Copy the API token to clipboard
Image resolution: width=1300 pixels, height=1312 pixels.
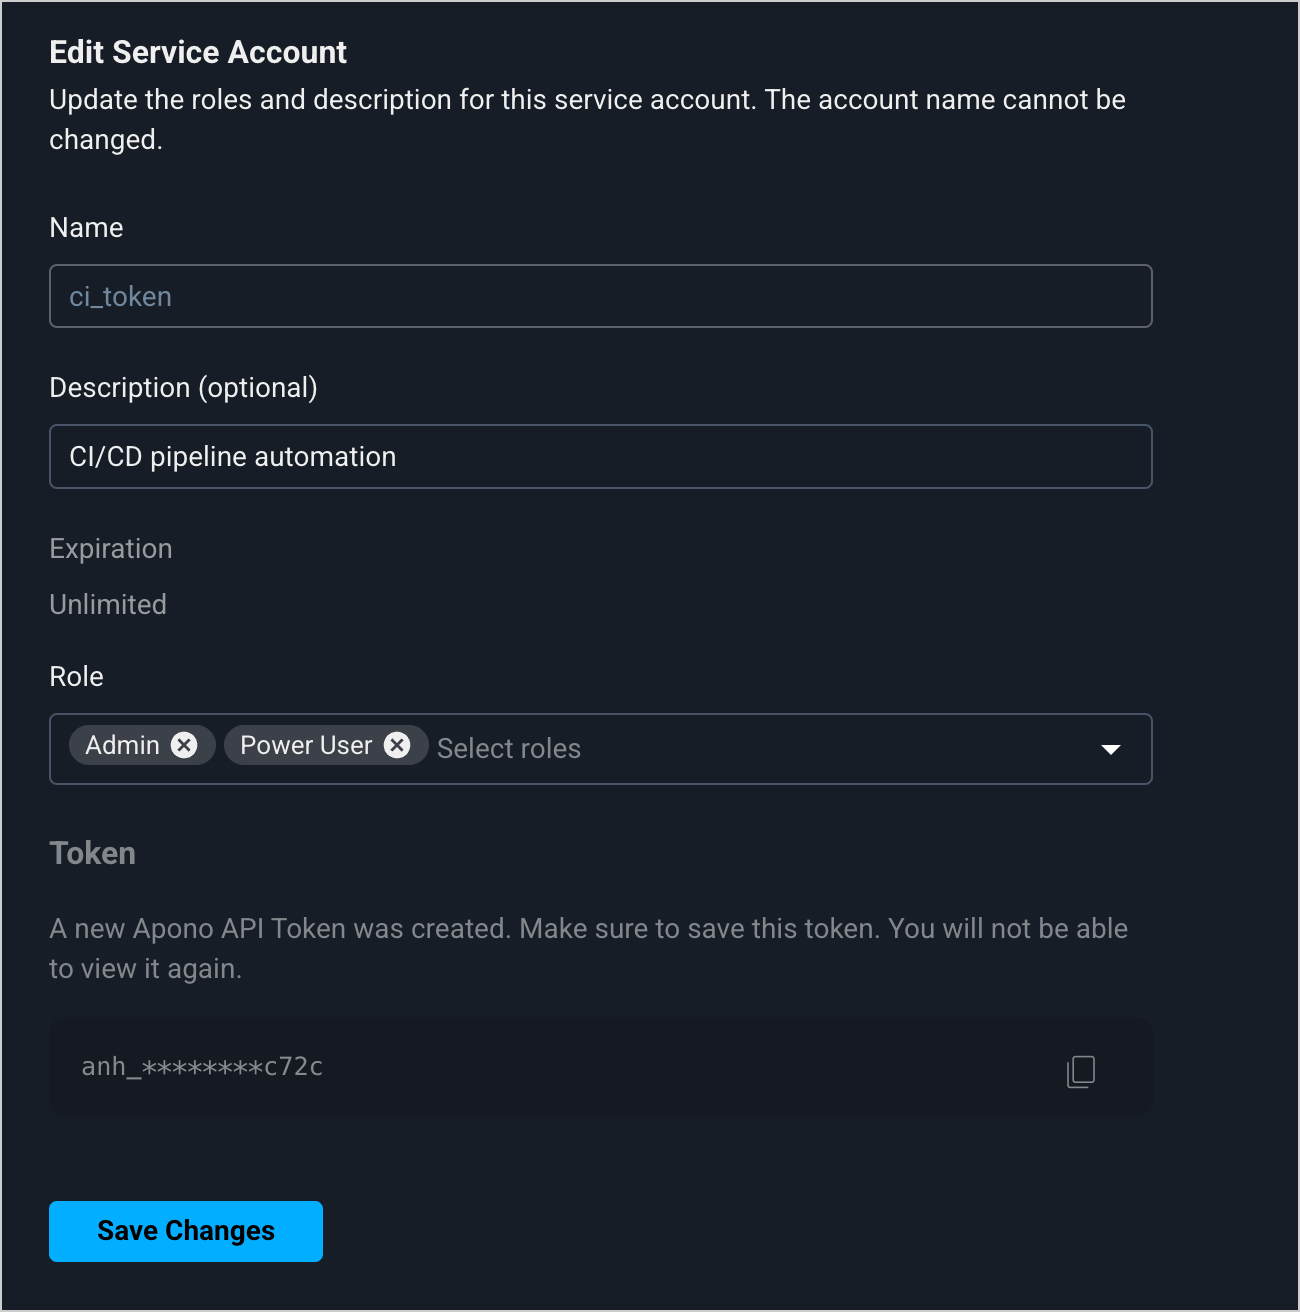(1081, 1071)
